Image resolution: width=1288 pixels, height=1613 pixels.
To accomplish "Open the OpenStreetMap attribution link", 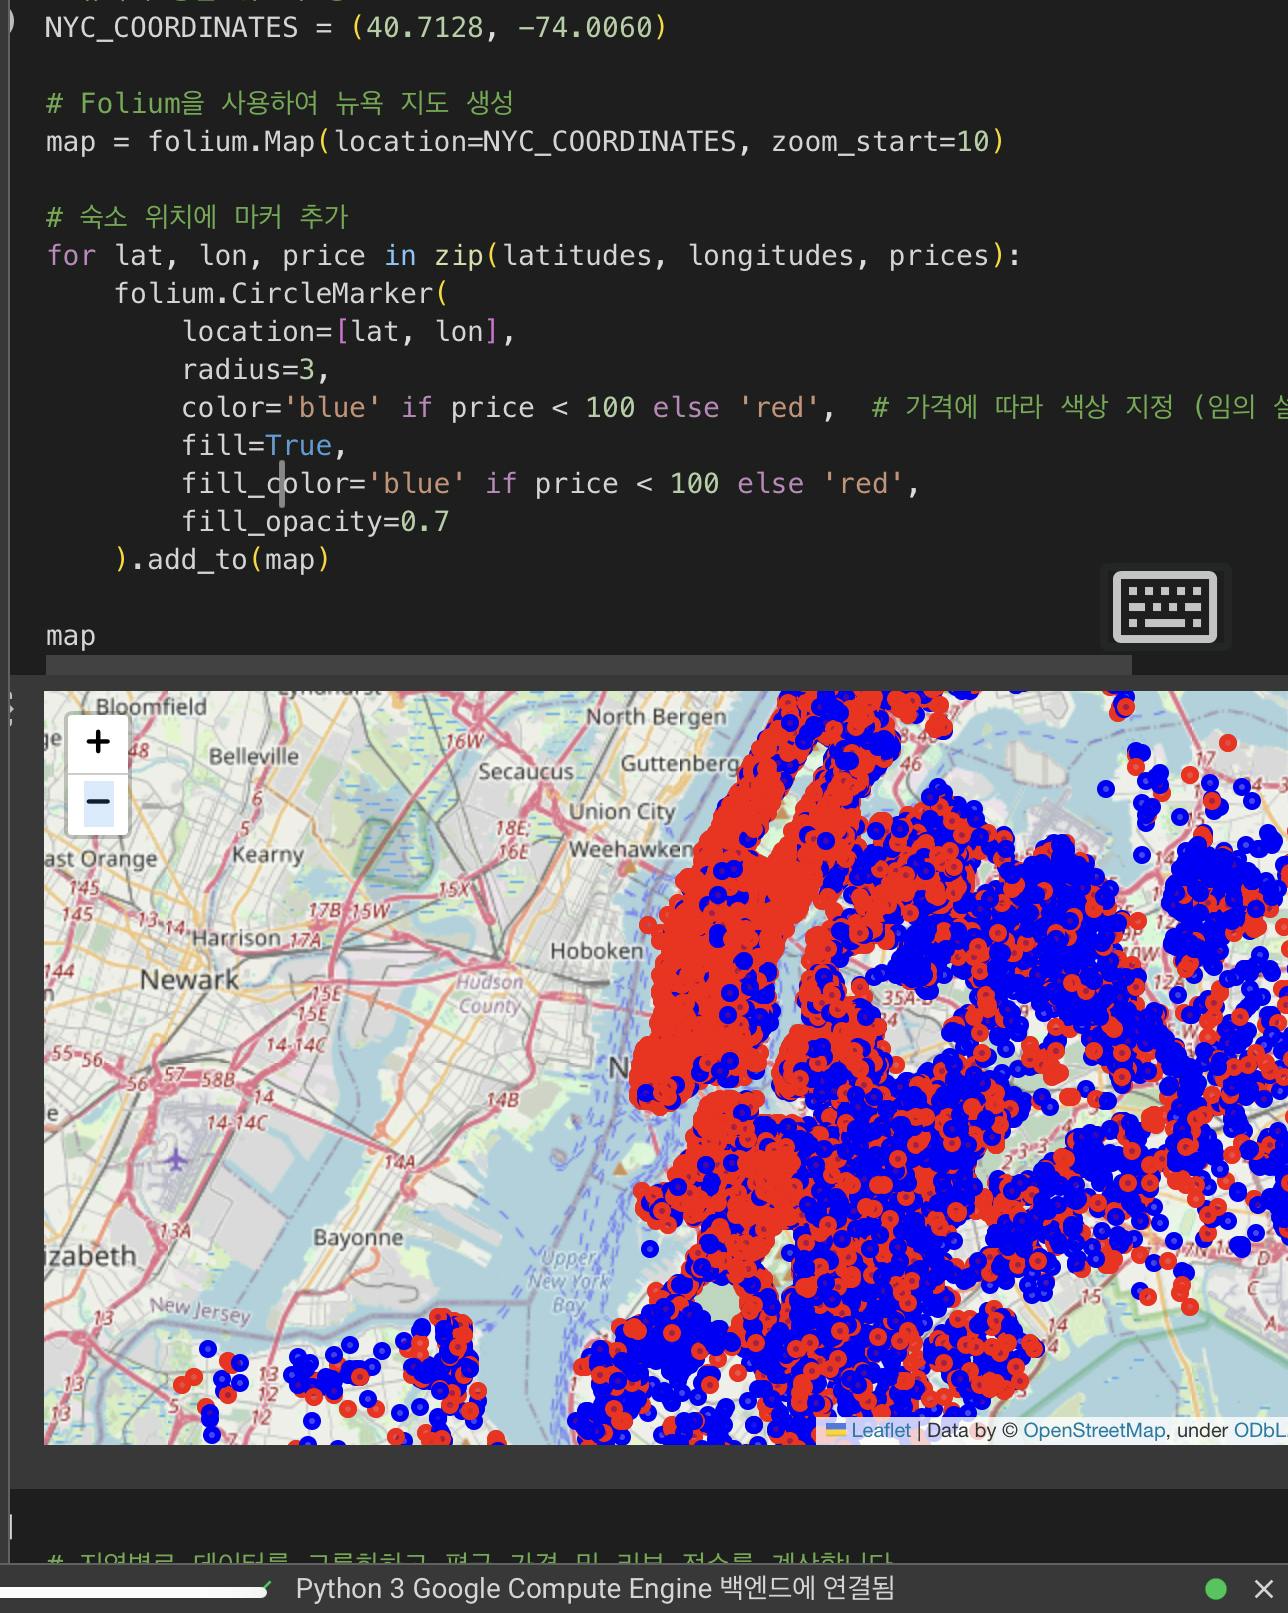I will [1094, 1430].
